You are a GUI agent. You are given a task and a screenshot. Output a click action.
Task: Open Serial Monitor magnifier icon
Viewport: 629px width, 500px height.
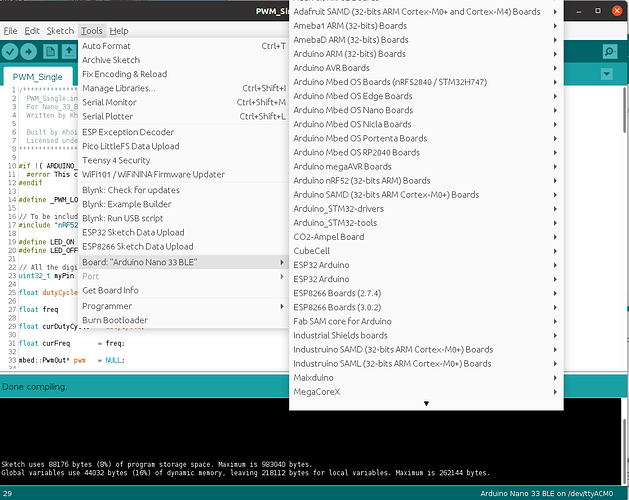(610, 52)
